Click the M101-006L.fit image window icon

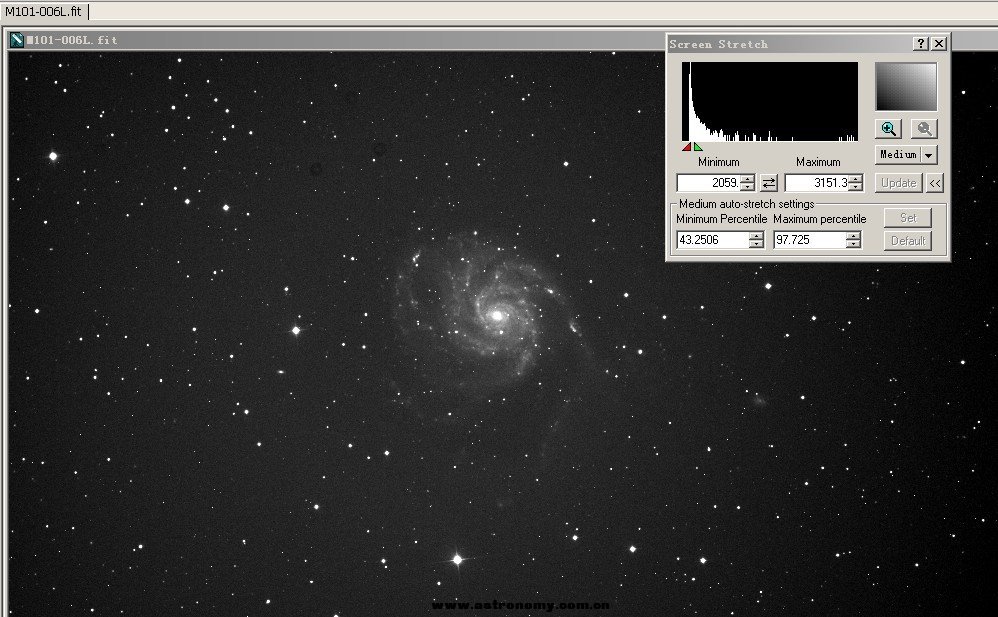[16, 40]
